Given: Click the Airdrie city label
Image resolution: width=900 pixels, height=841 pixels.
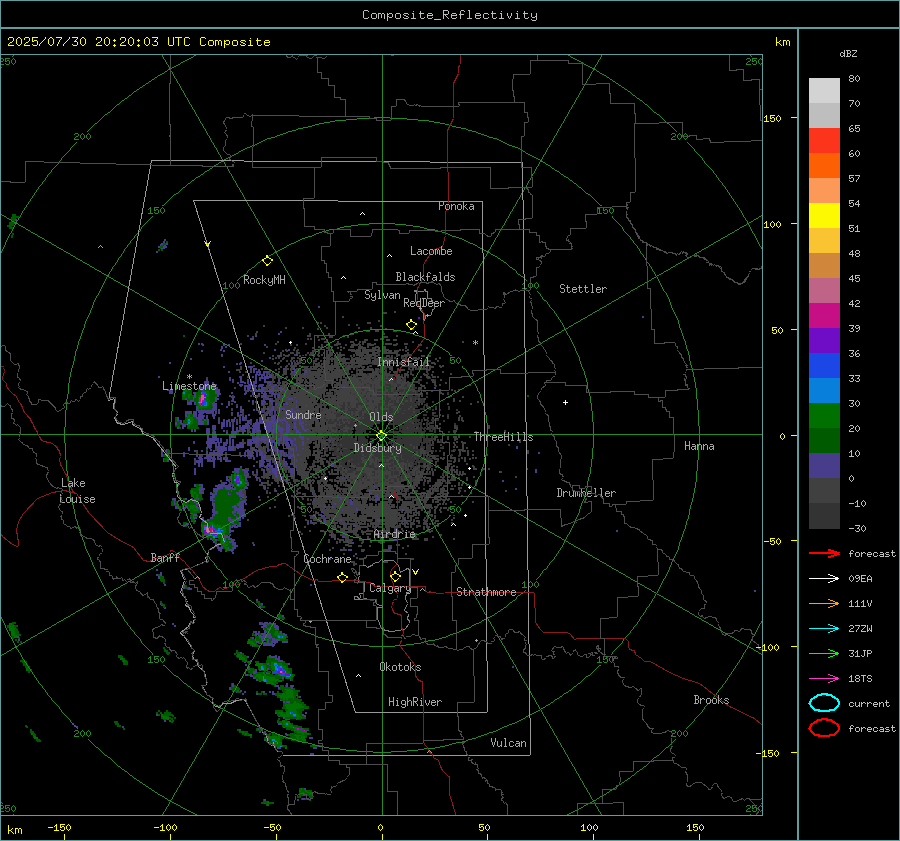Looking at the screenshot, I should (394, 534).
